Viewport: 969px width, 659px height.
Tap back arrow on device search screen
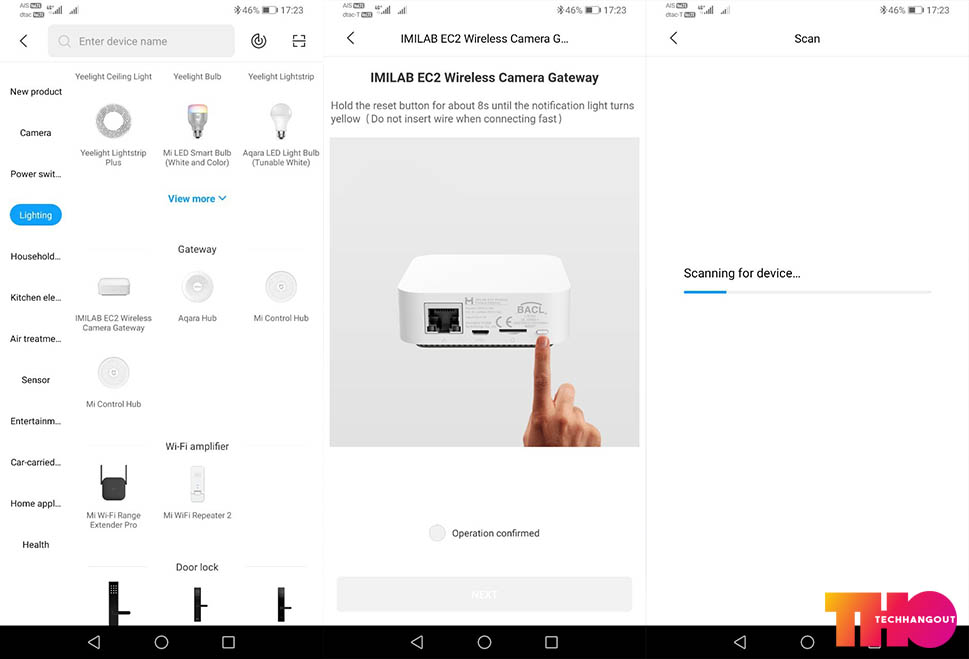(x=23, y=41)
